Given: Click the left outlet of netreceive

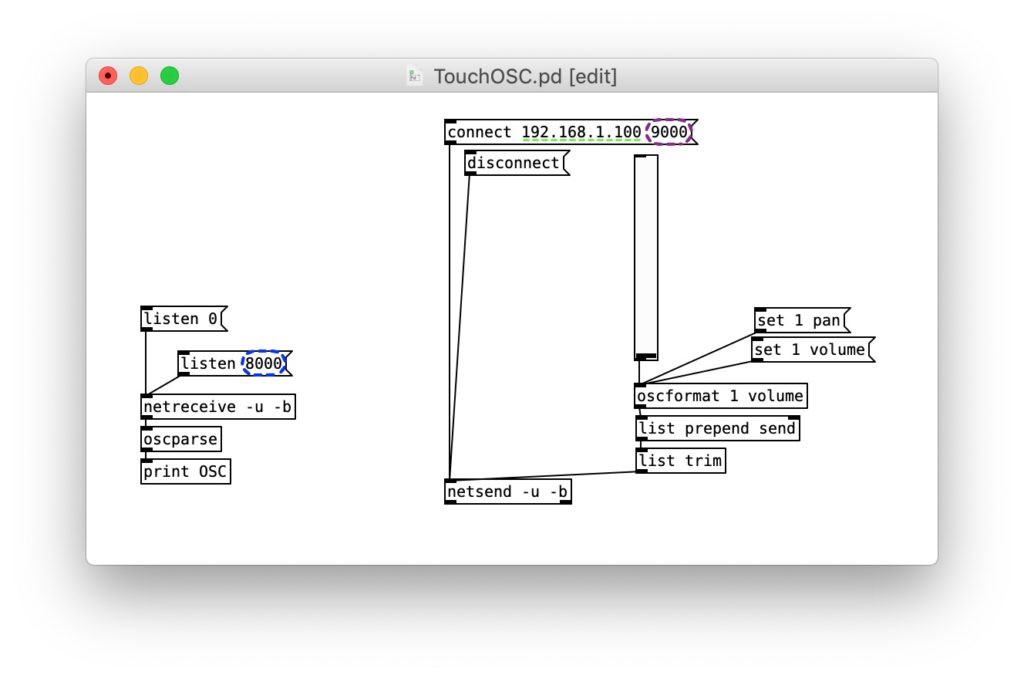Looking at the screenshot, I should pos(147,417).
